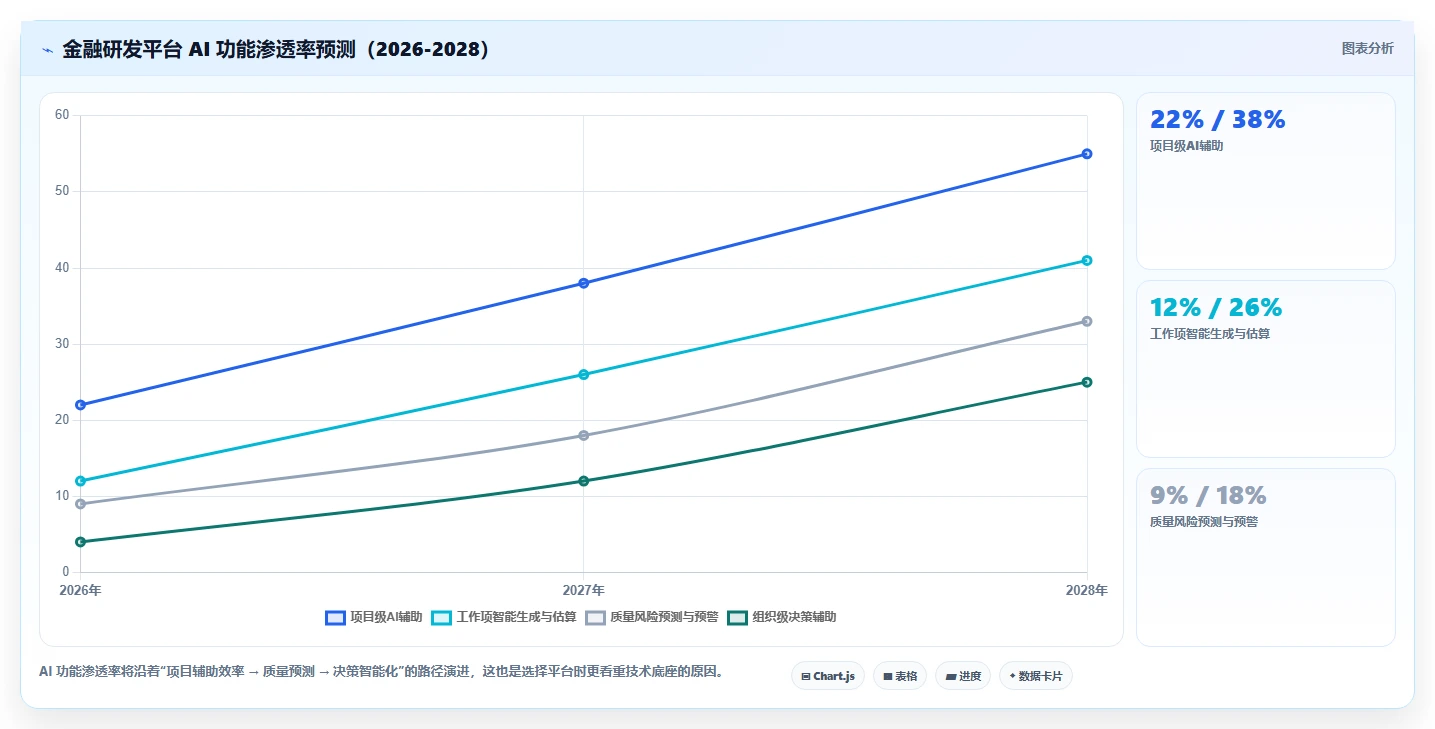The height and width of the screenshot is (729, 1435).
Task: Click the 2027年 point of 质量风险预测与预警 line
Action: 584,435
